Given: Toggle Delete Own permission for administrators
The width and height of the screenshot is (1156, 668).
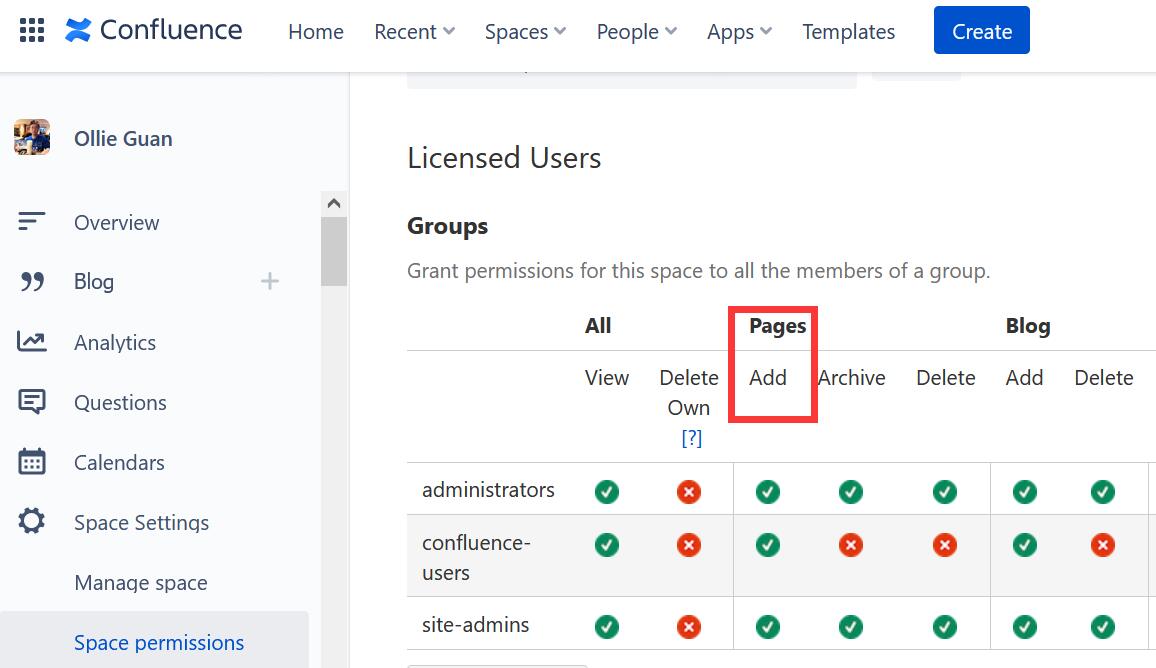Looking at the screenshot, I should [x=688, y=491].
